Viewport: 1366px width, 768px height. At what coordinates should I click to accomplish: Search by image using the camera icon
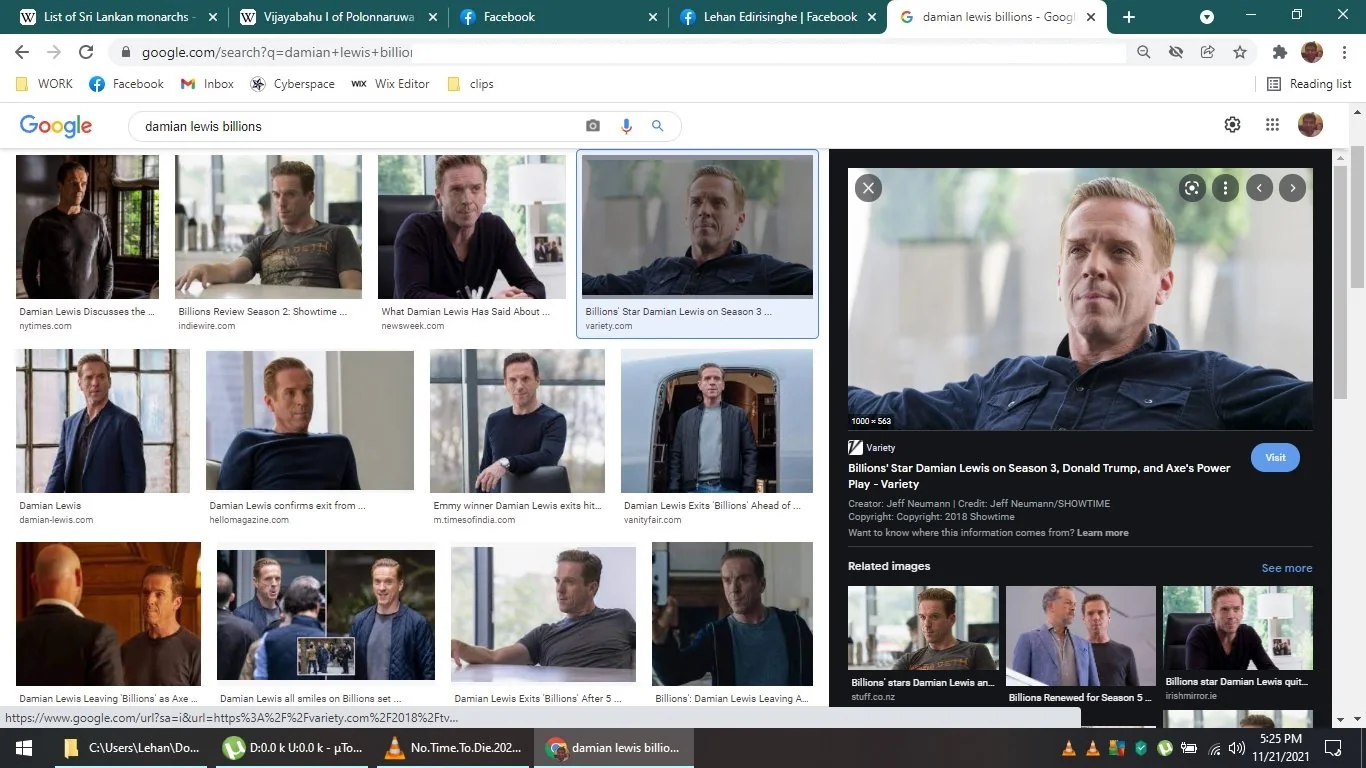tap(593, 126)
